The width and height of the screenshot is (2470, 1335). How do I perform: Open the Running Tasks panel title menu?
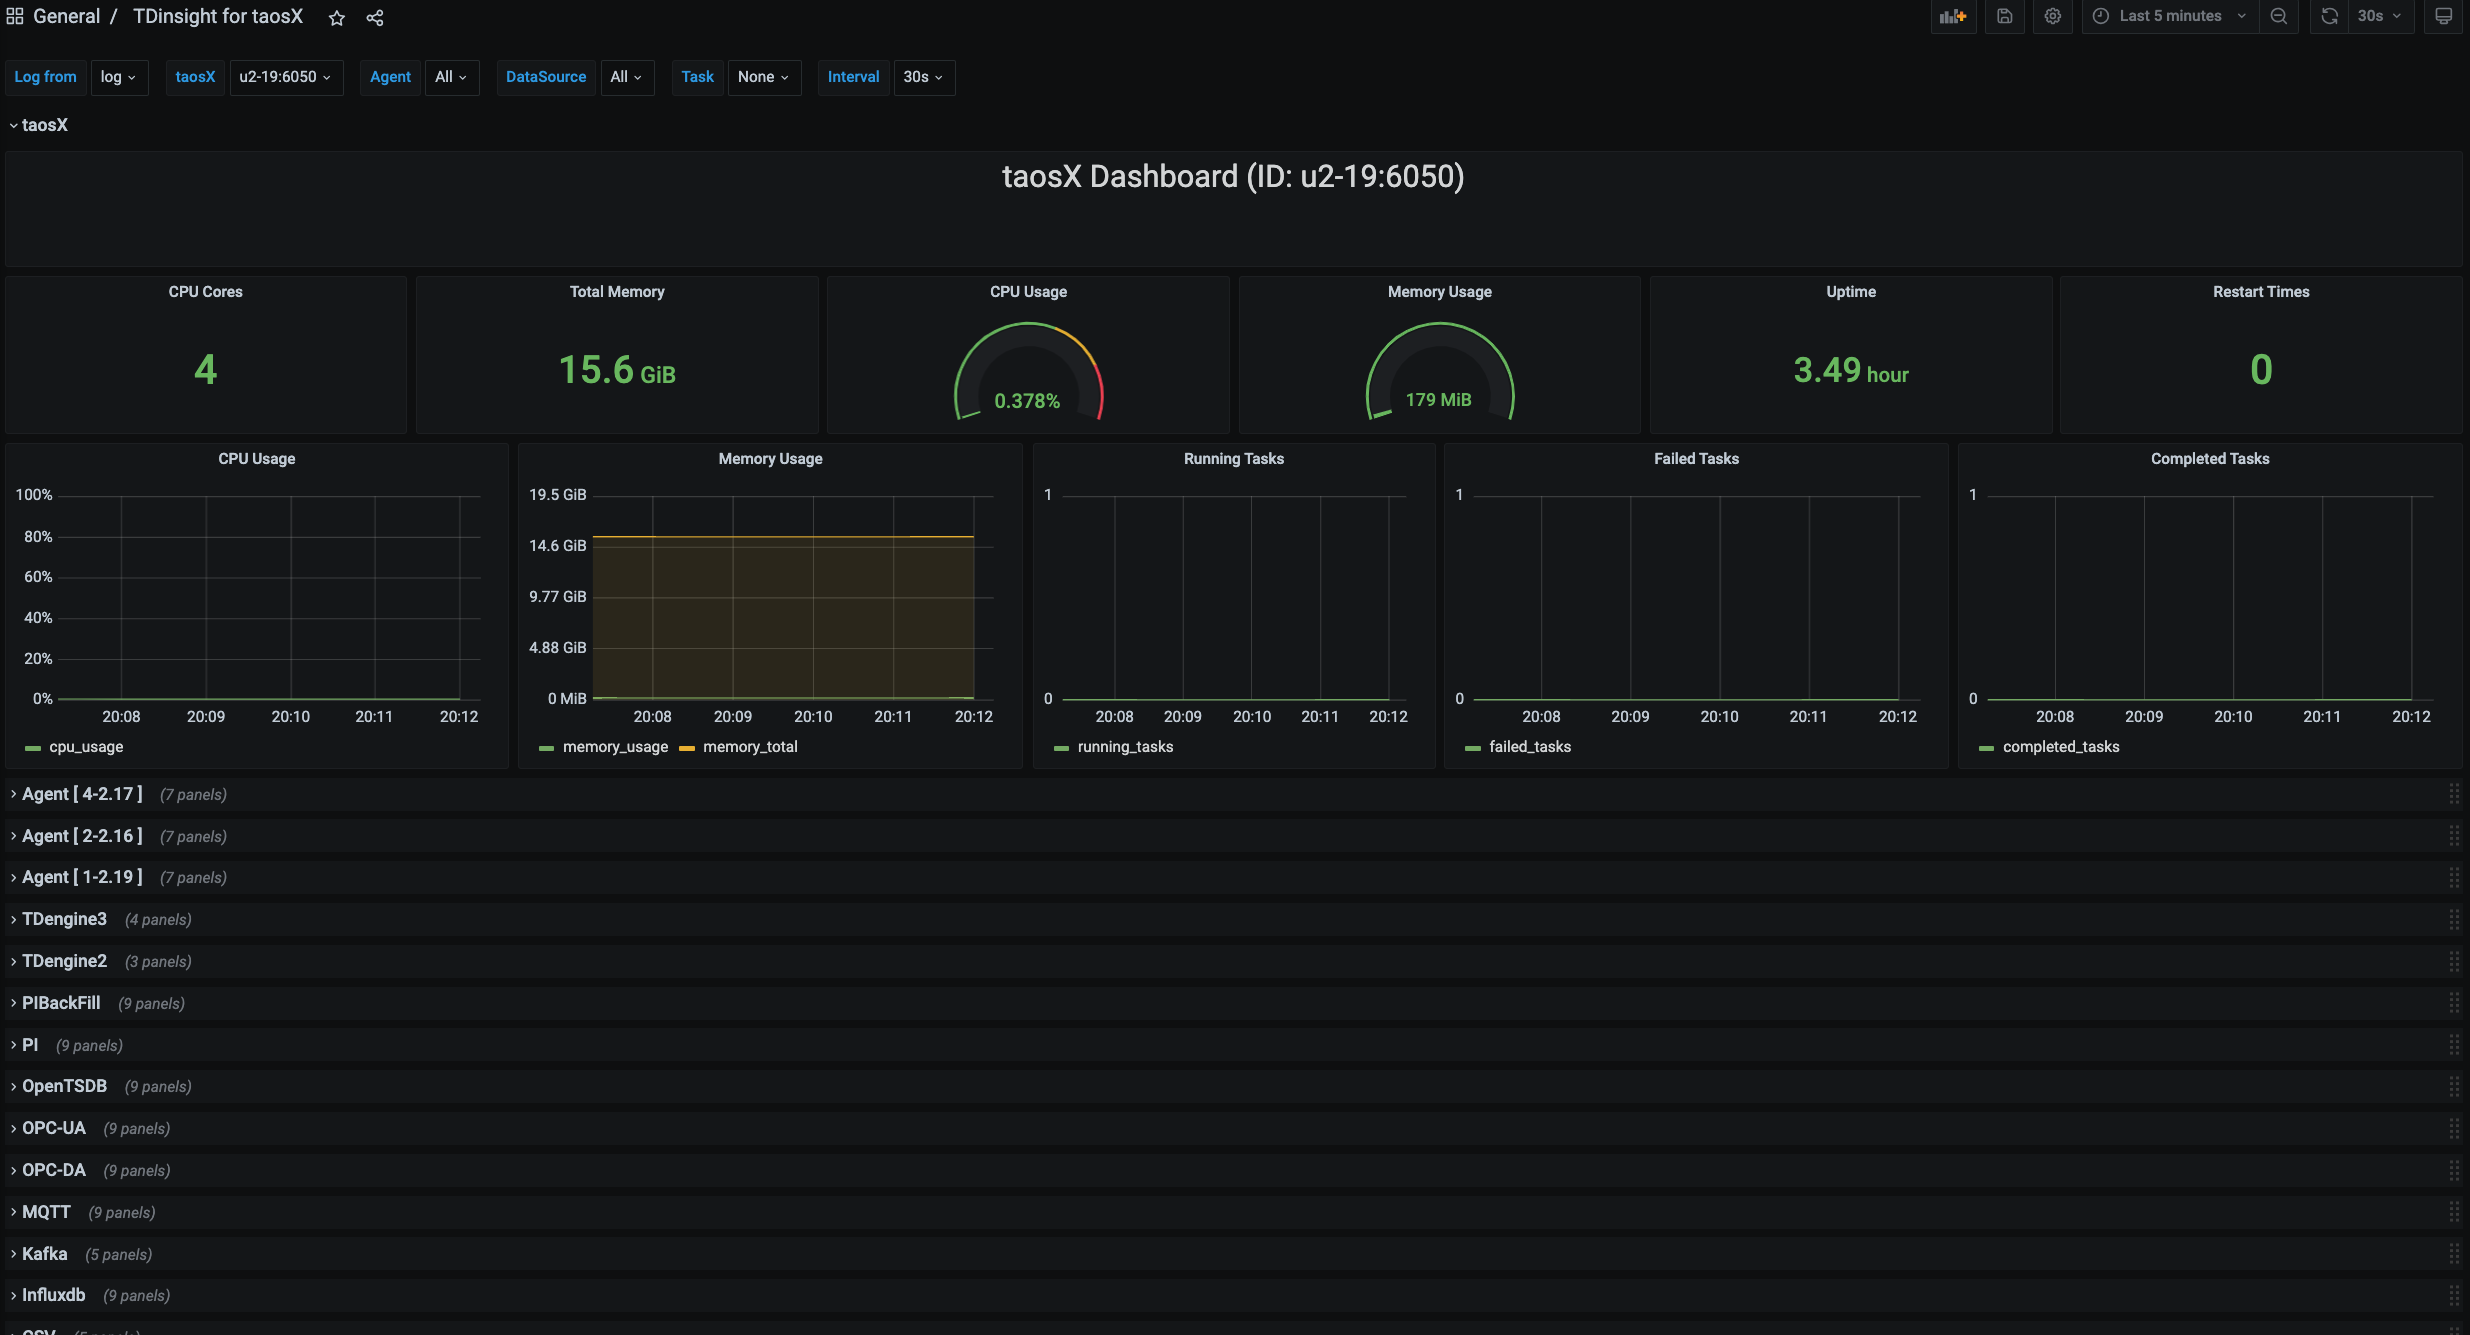pyautogui.click(x=1233, y=459)
